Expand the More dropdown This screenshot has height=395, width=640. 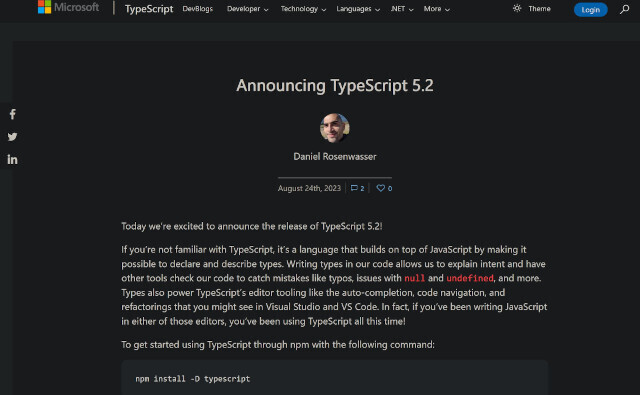click(x=437, y=9)
